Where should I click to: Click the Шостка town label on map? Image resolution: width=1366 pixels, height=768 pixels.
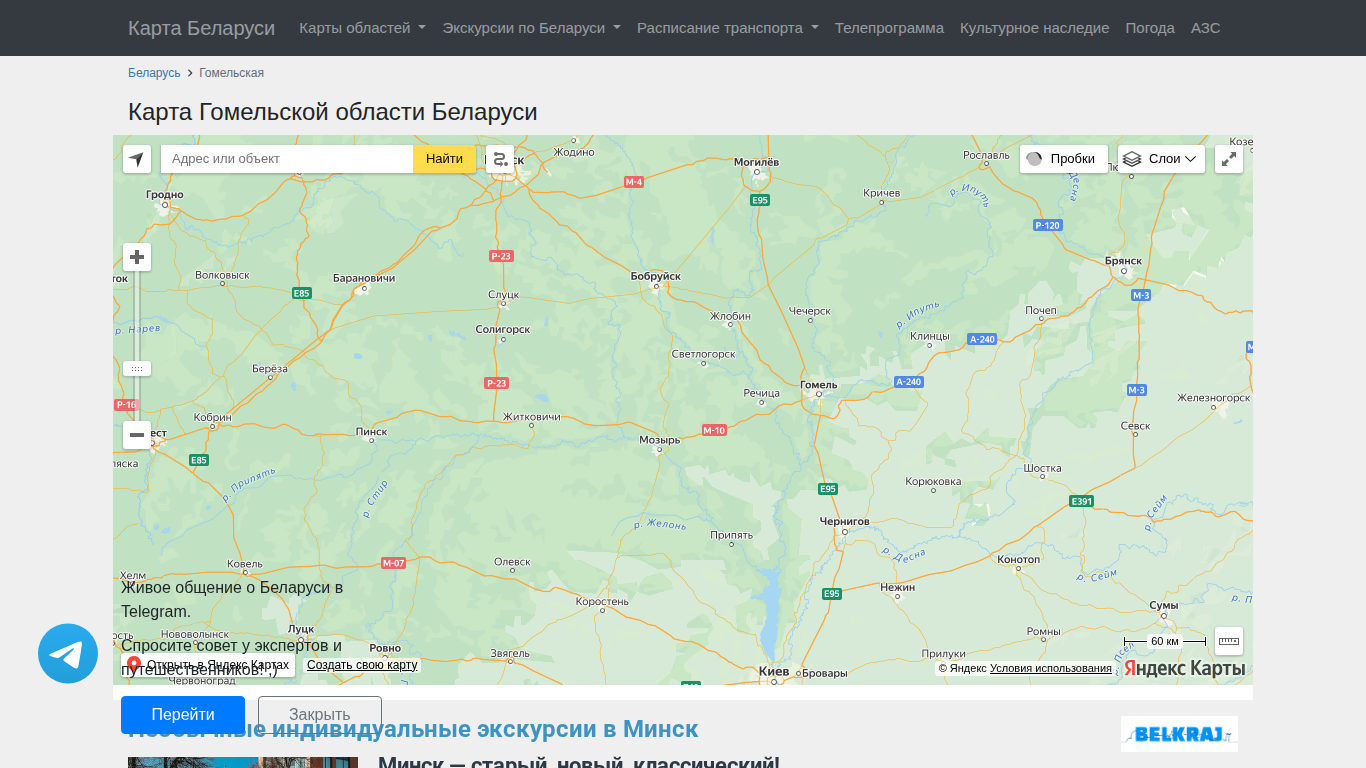pos(1042,468)
